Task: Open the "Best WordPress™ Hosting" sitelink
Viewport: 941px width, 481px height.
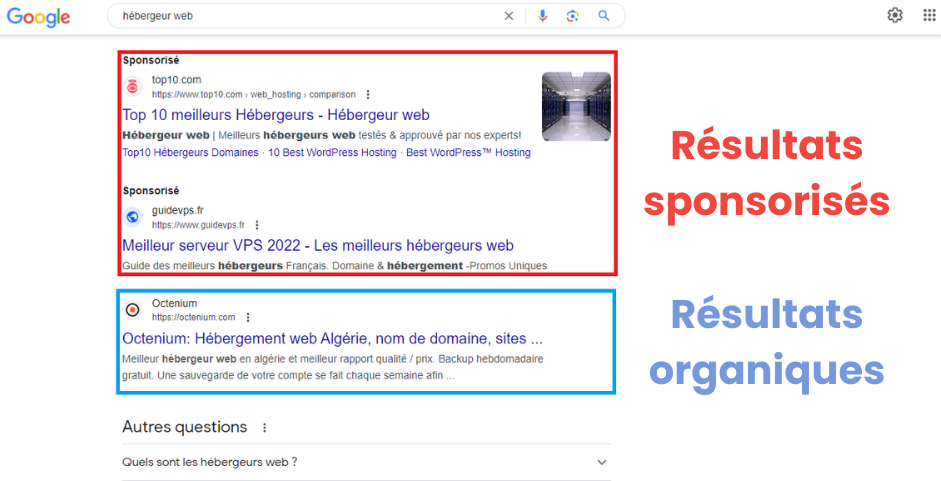Action: 468,153
